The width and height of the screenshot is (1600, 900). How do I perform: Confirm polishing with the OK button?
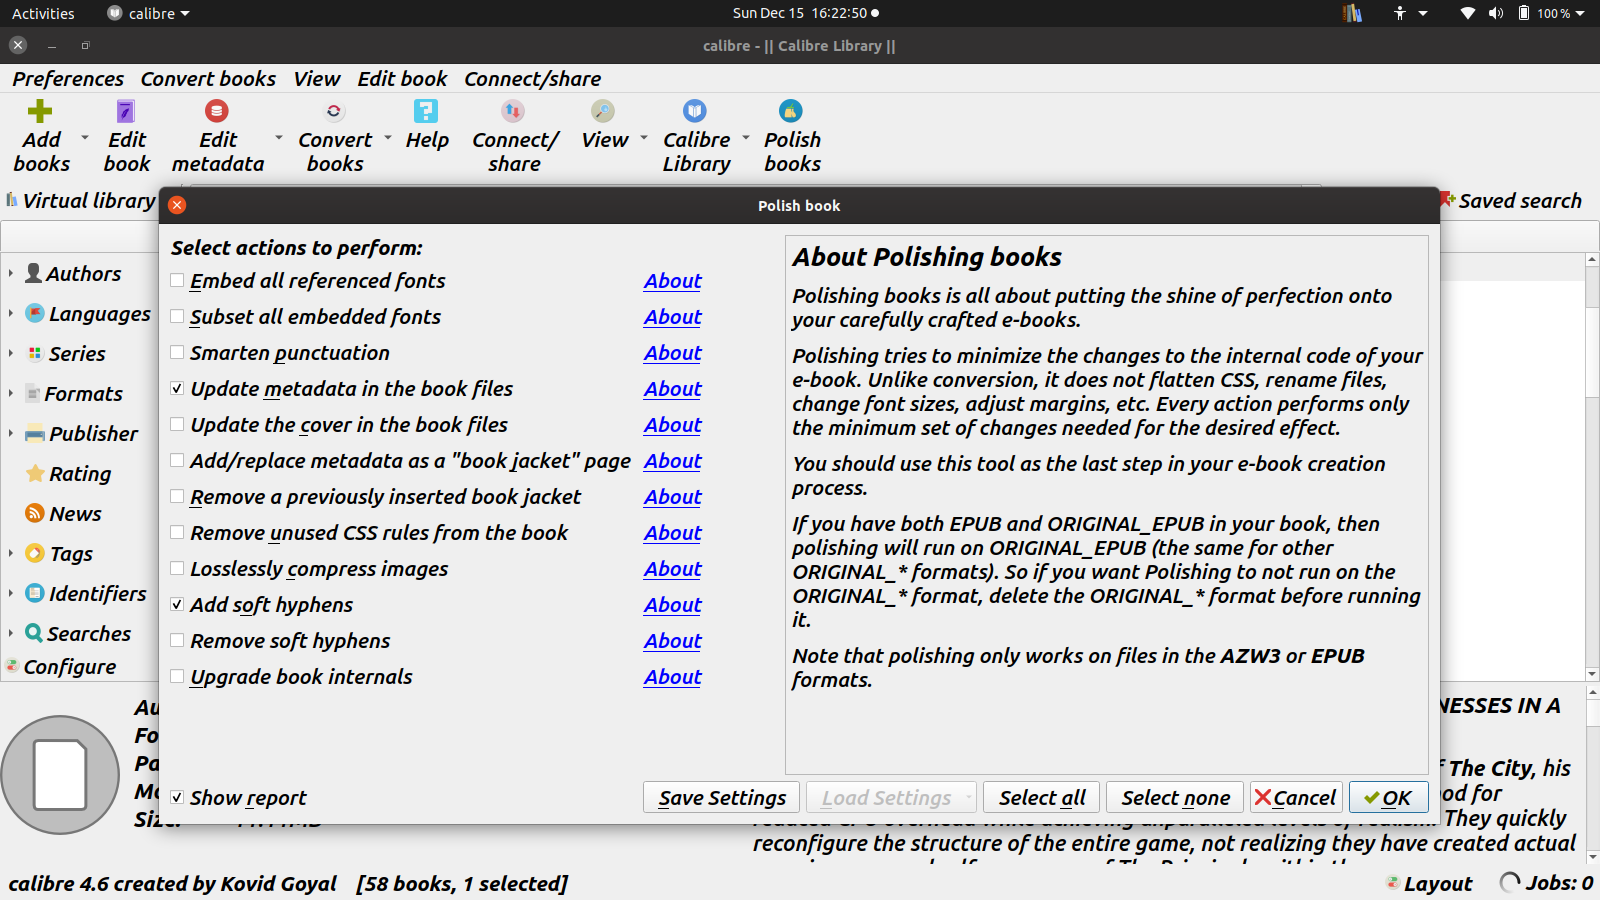pos(1387,798)
